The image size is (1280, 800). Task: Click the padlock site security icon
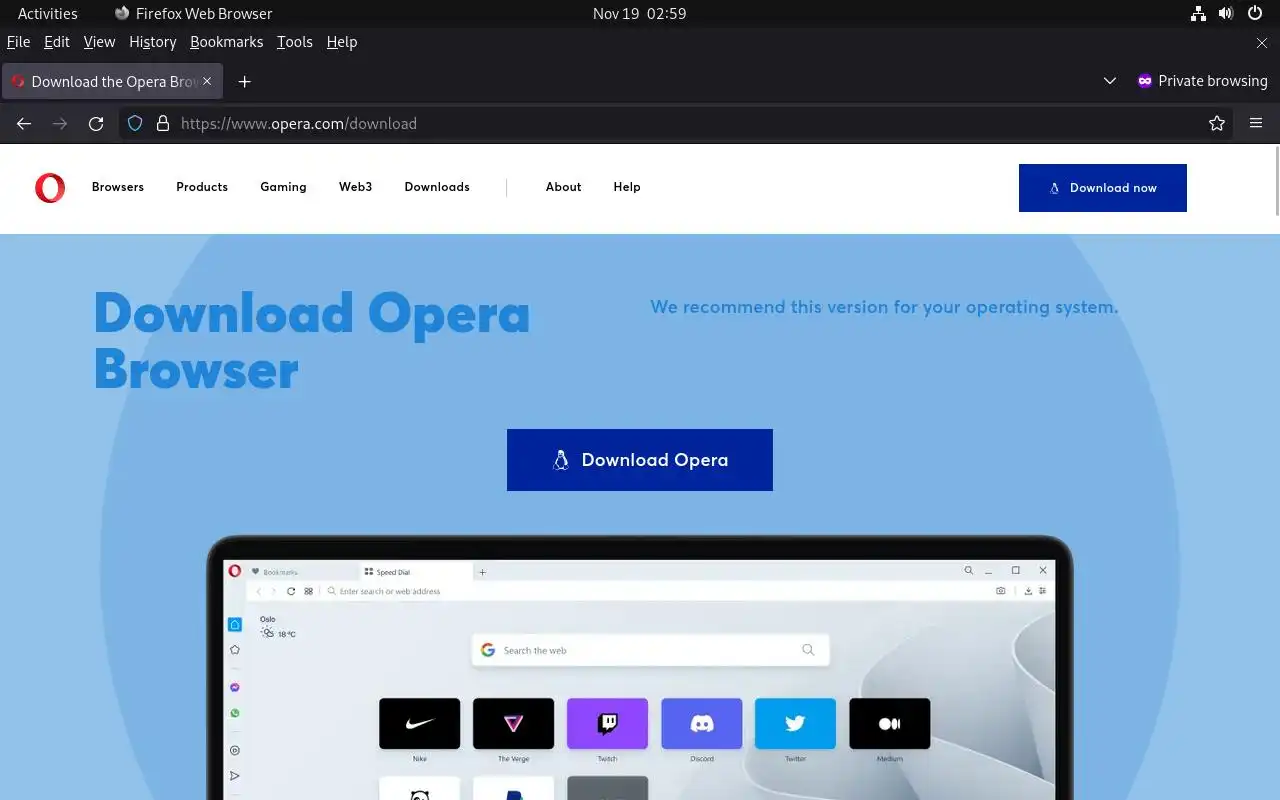[163, 123]
